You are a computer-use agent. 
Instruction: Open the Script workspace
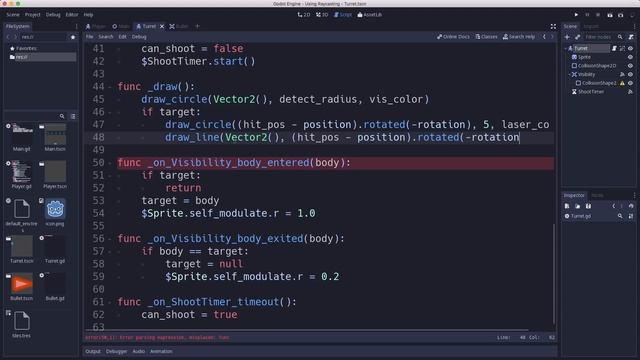343,15
